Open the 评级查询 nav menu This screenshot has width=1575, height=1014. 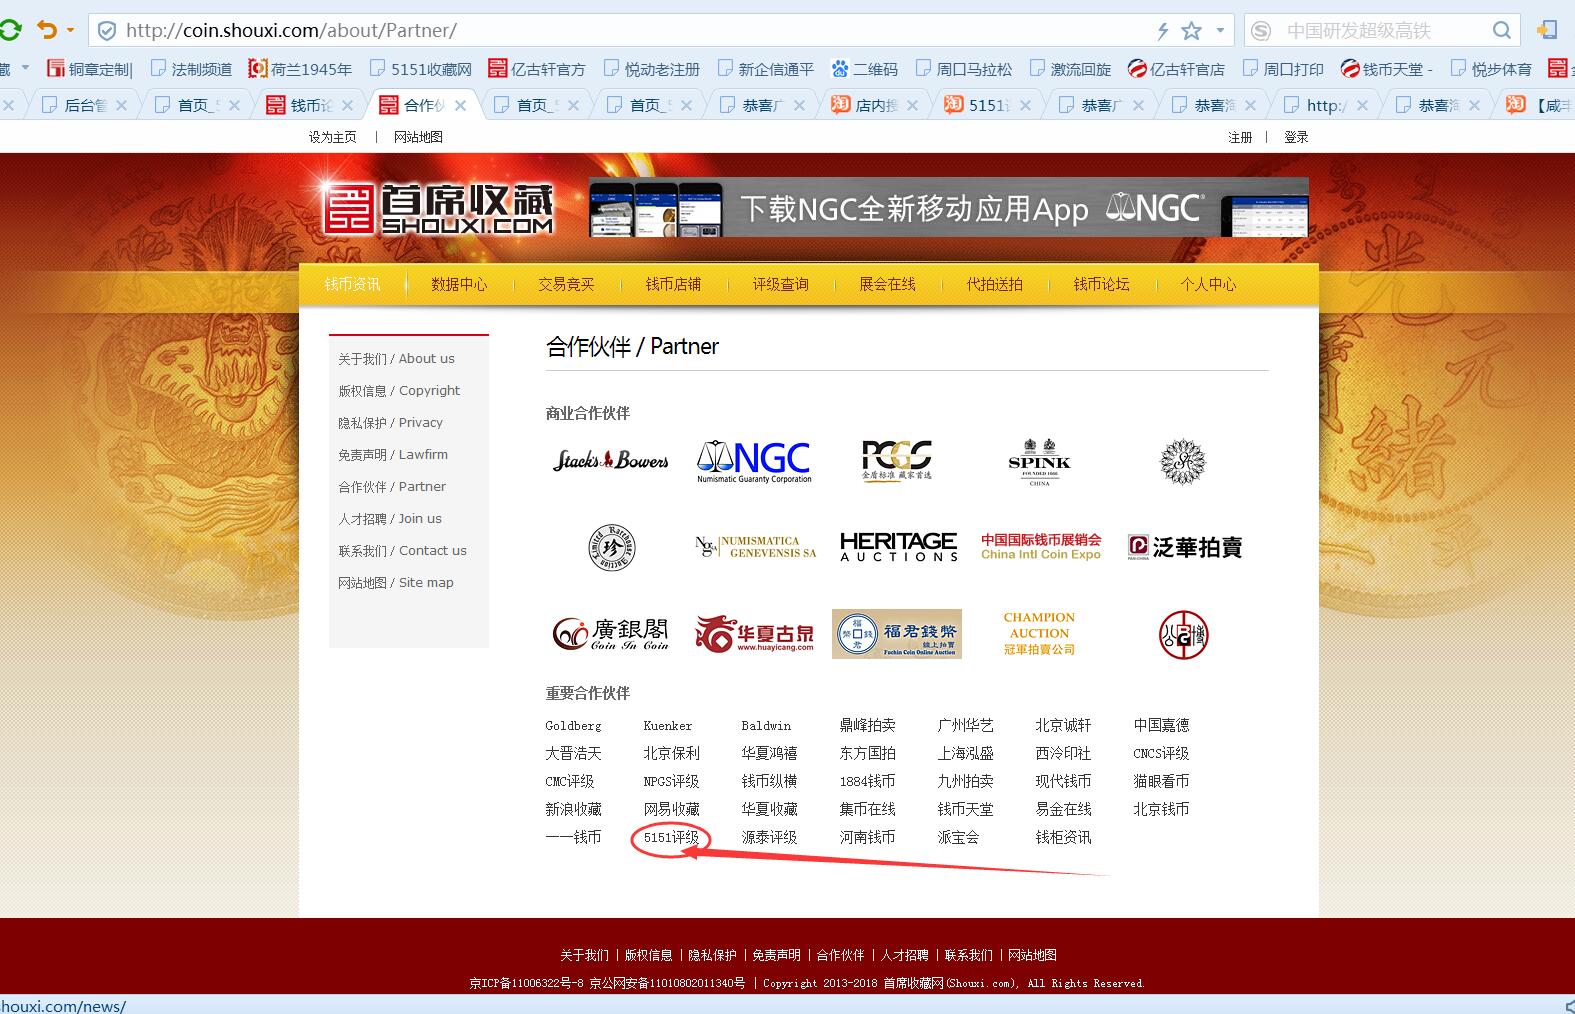tap(780, 284)
